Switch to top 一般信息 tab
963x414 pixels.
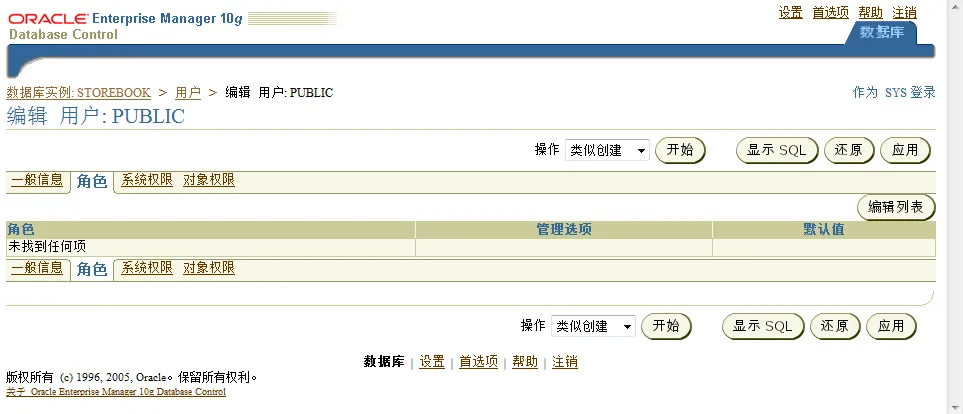coord(37,180)
